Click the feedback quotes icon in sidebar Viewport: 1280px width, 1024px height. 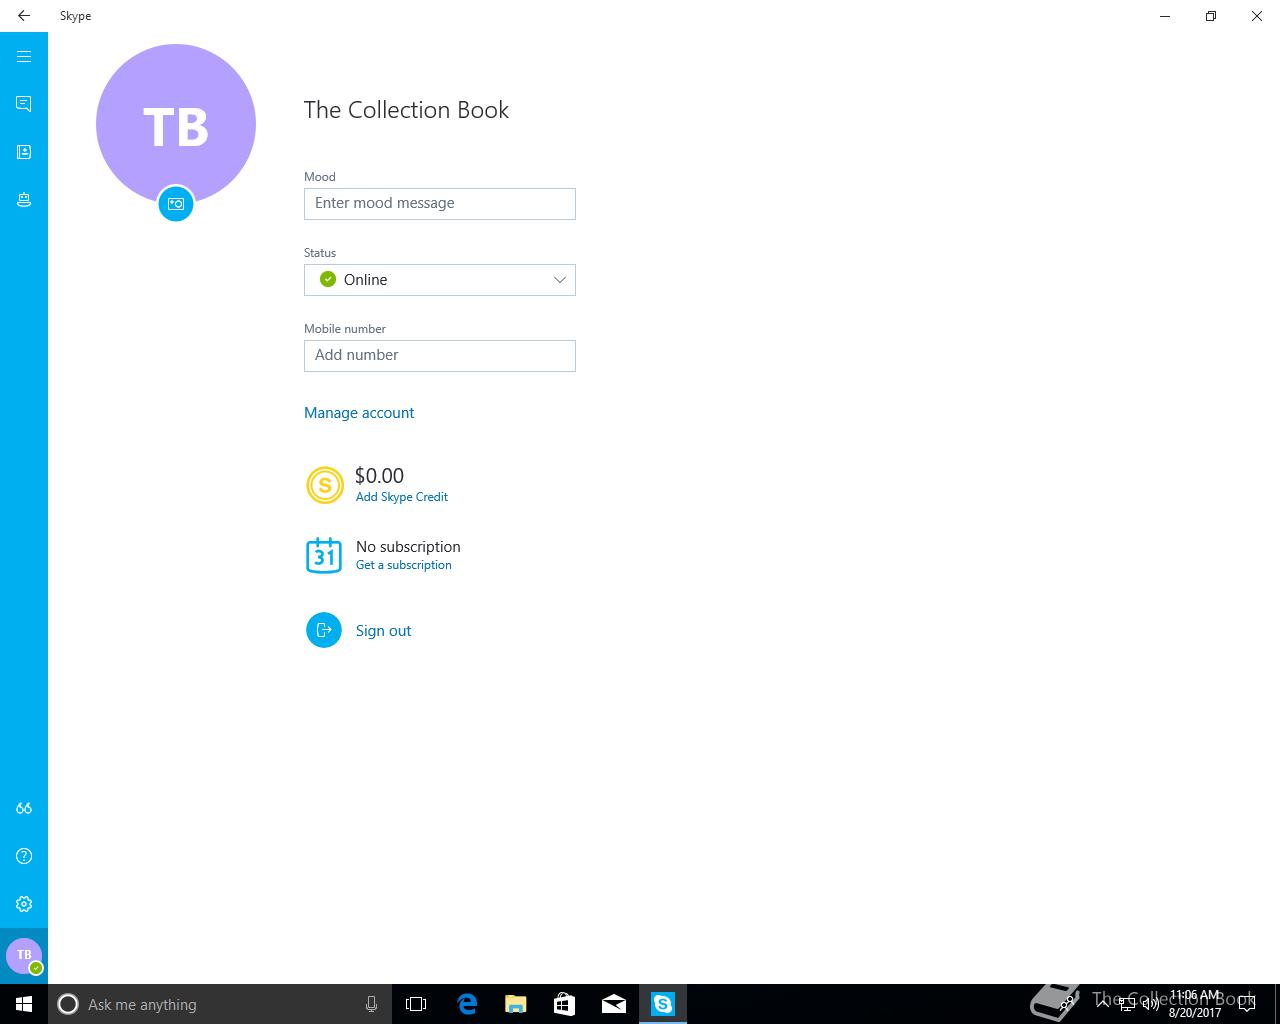click(x=24, y=808)
